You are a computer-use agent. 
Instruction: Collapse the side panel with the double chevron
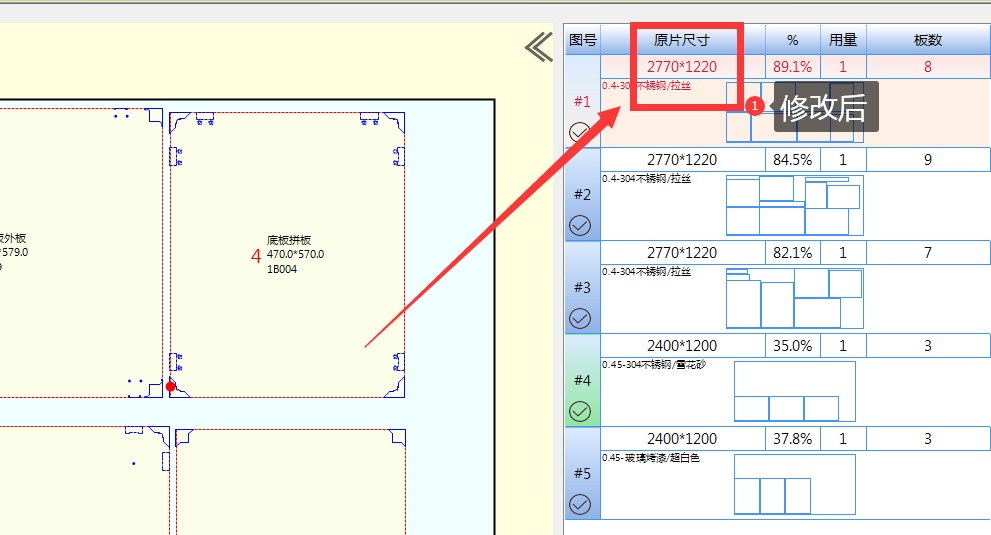coord(539,47)
